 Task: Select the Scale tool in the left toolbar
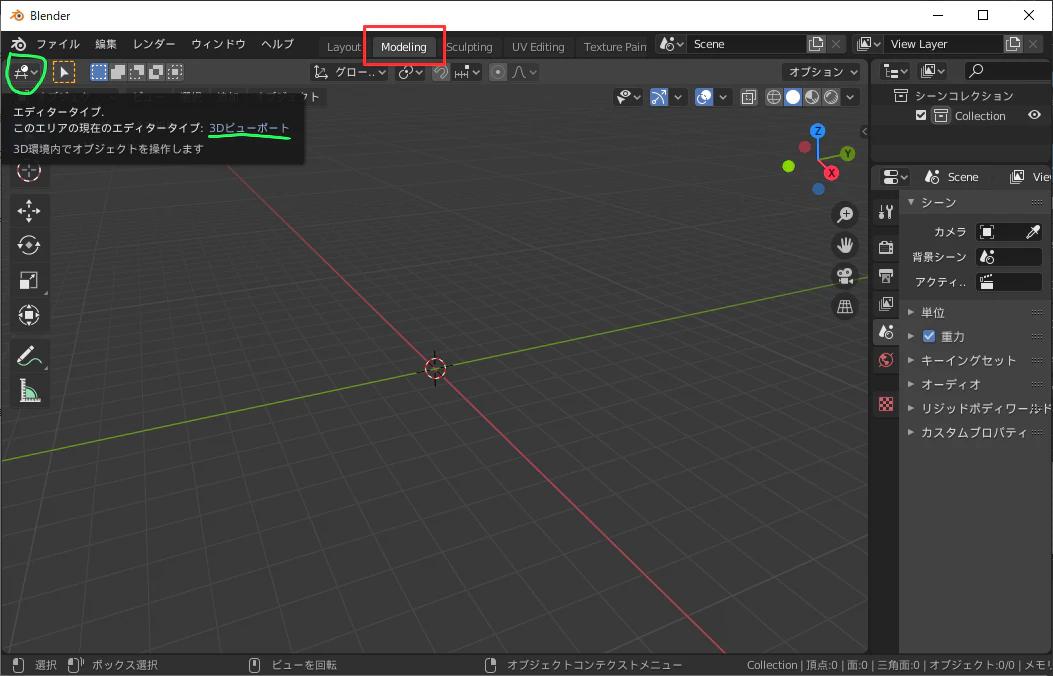tap(29, 280)
